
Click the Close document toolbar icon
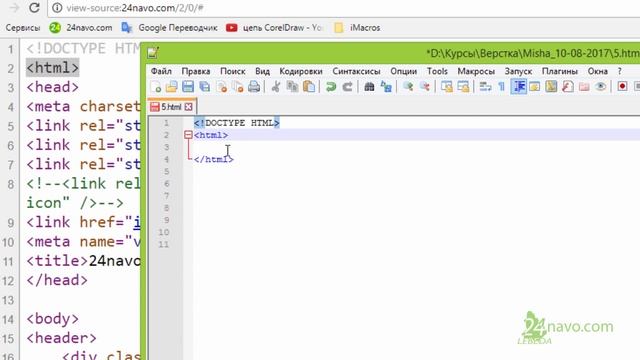point(222,87)
